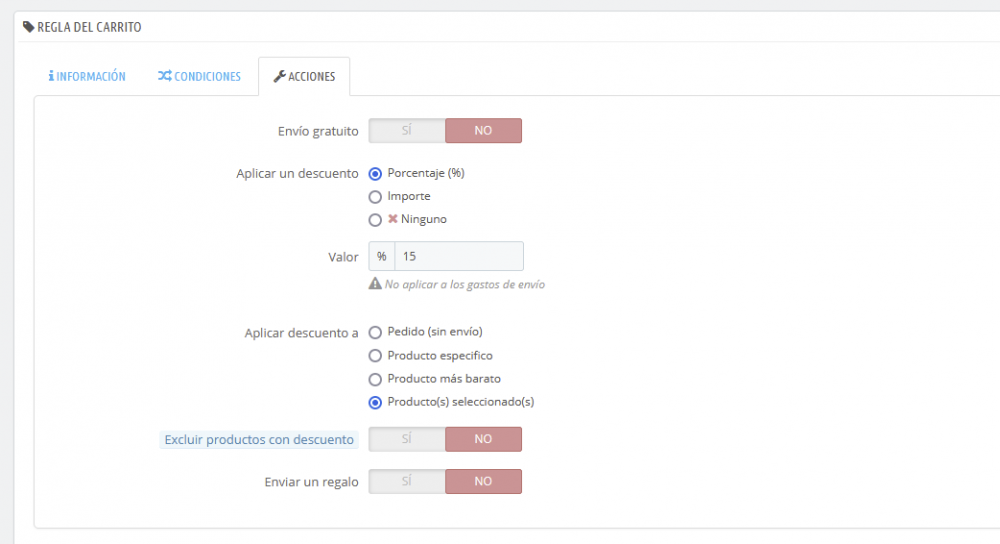Turn on Excluir productos con descuento
The height and width of the screenshot is (544, 1000).
(x=407, y=439)
